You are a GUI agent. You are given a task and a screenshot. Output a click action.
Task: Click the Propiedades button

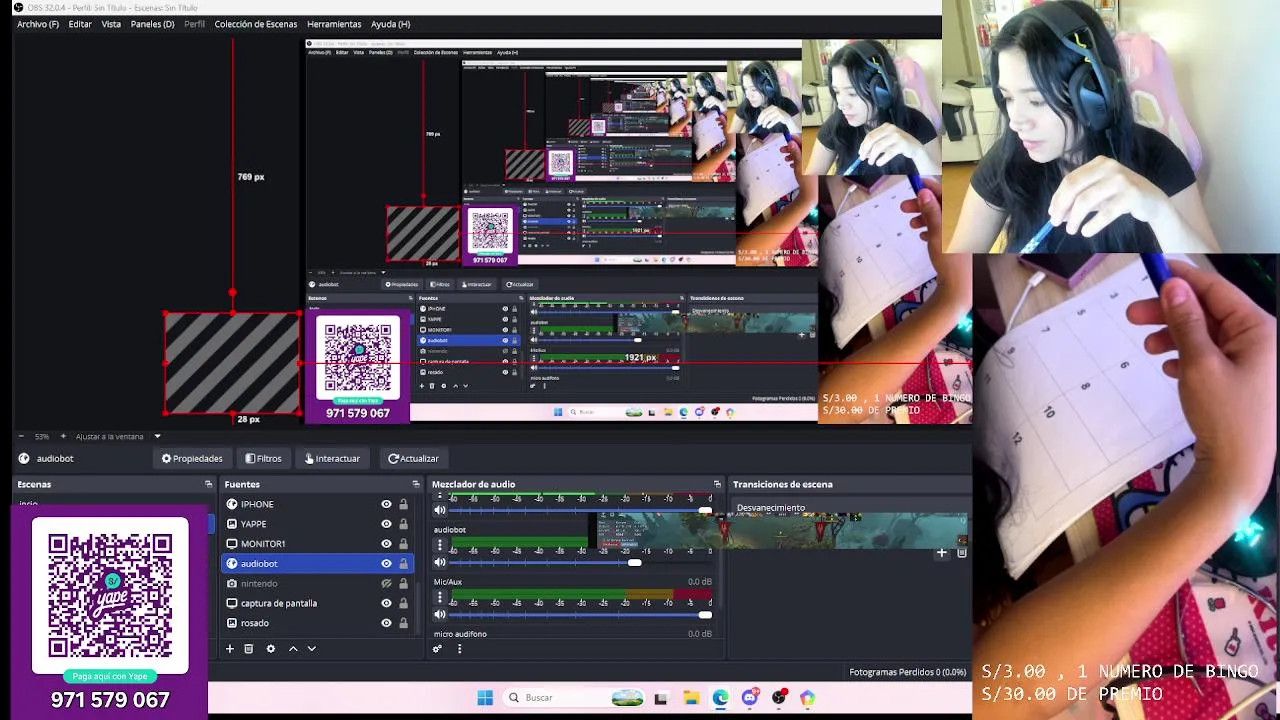point(192,458)
